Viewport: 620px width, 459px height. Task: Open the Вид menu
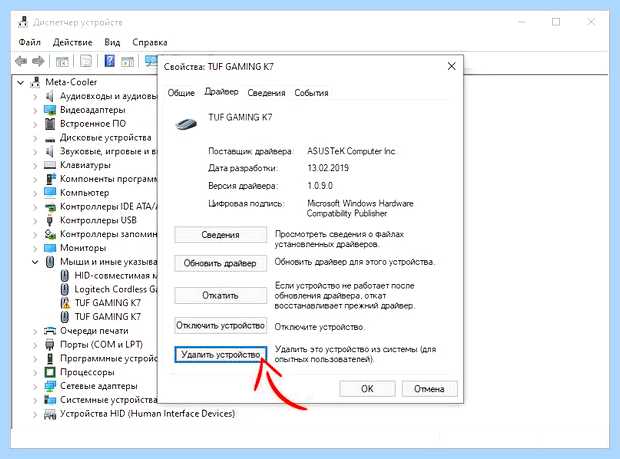pyautogui.click(x=112, y=42)
